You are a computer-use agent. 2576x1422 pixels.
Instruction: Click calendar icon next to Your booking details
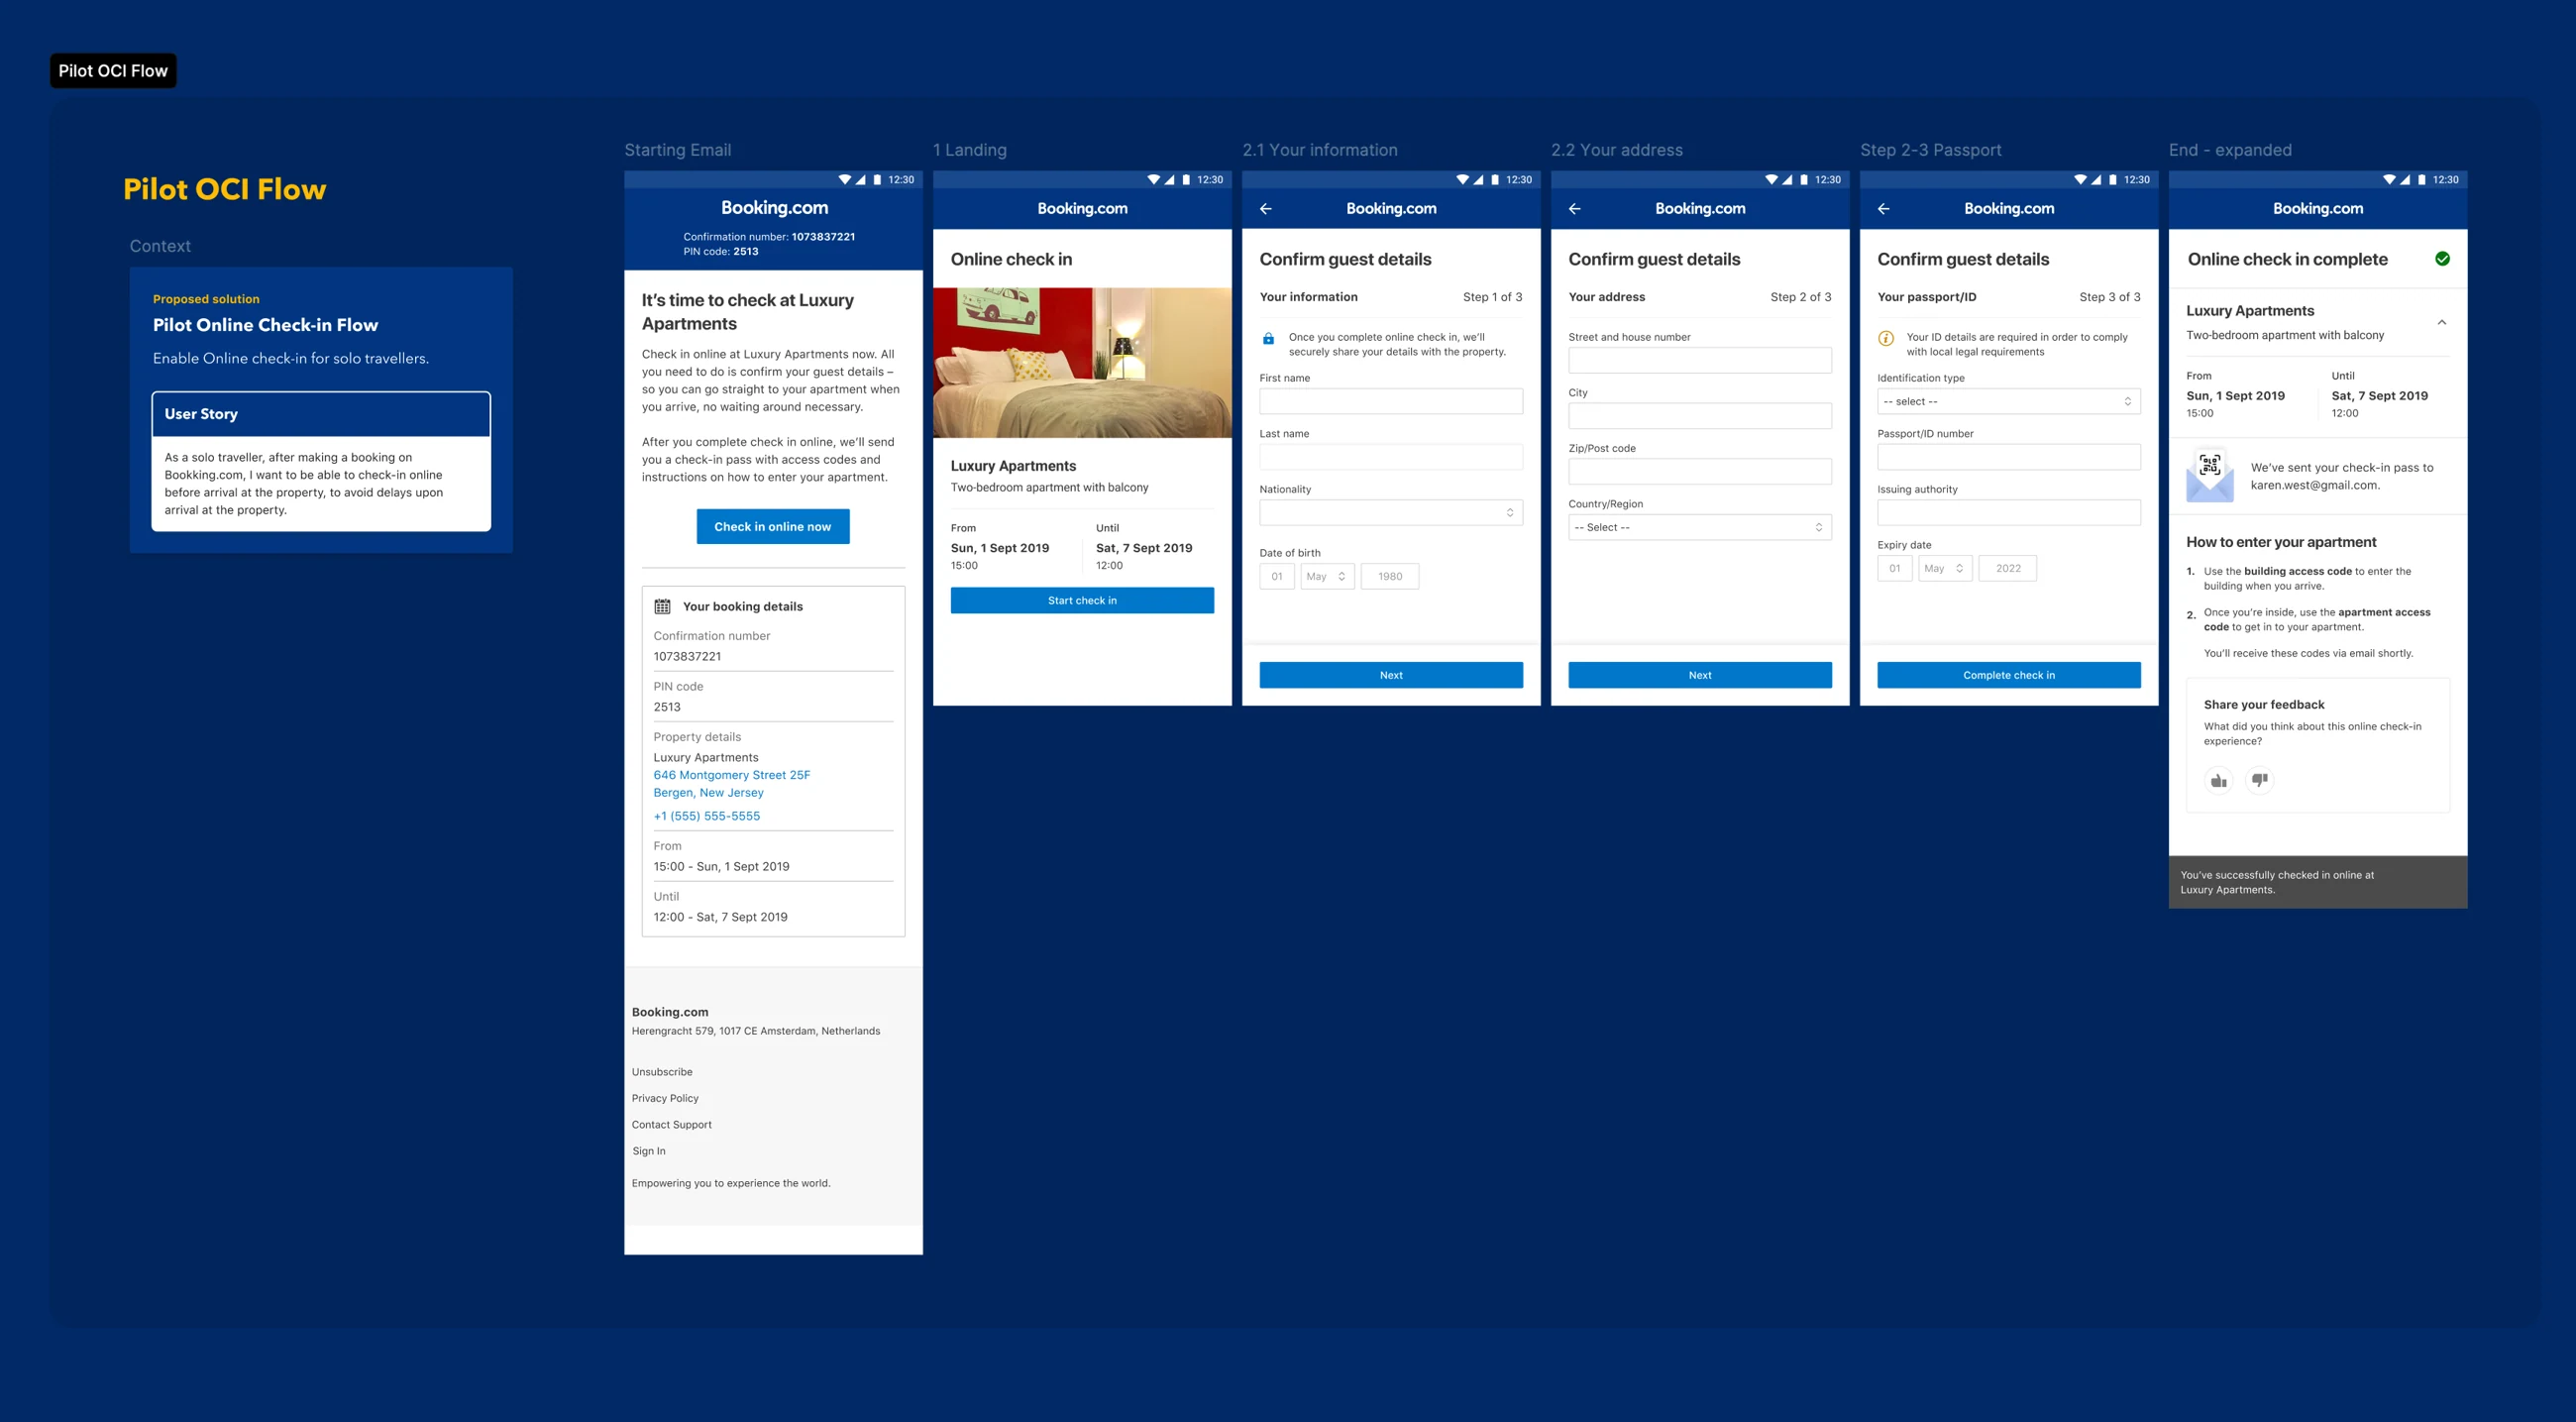click(x=662, y=607)
